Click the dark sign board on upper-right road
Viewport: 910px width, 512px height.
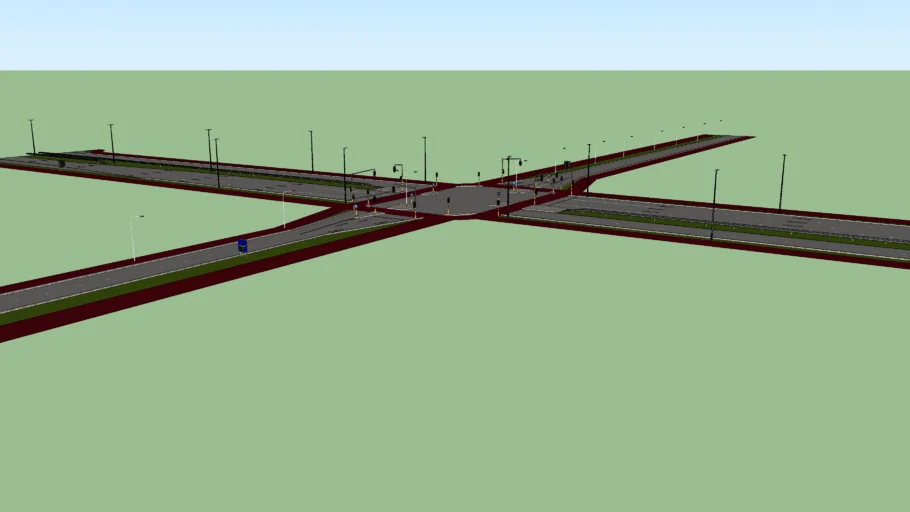click(564, 162)
